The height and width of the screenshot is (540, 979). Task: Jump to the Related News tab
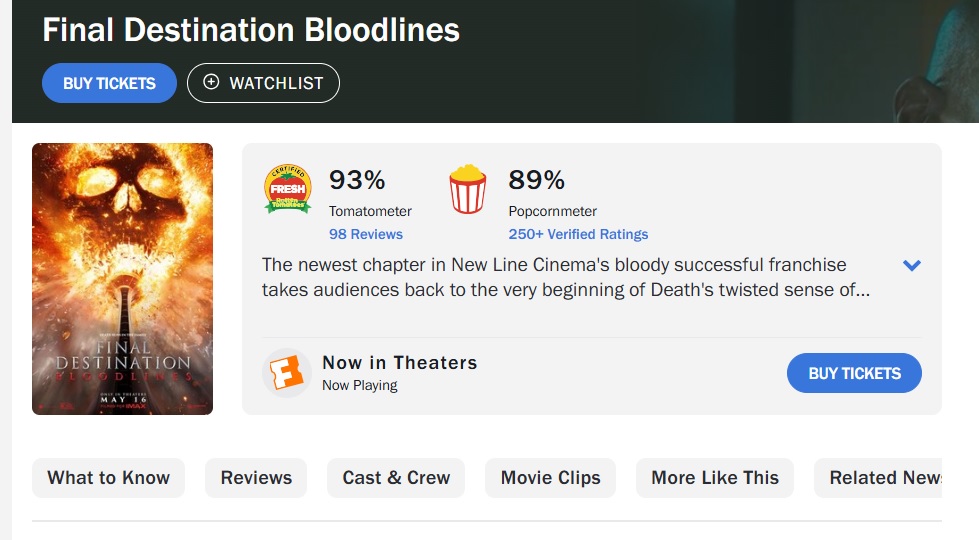click(883, 478)
